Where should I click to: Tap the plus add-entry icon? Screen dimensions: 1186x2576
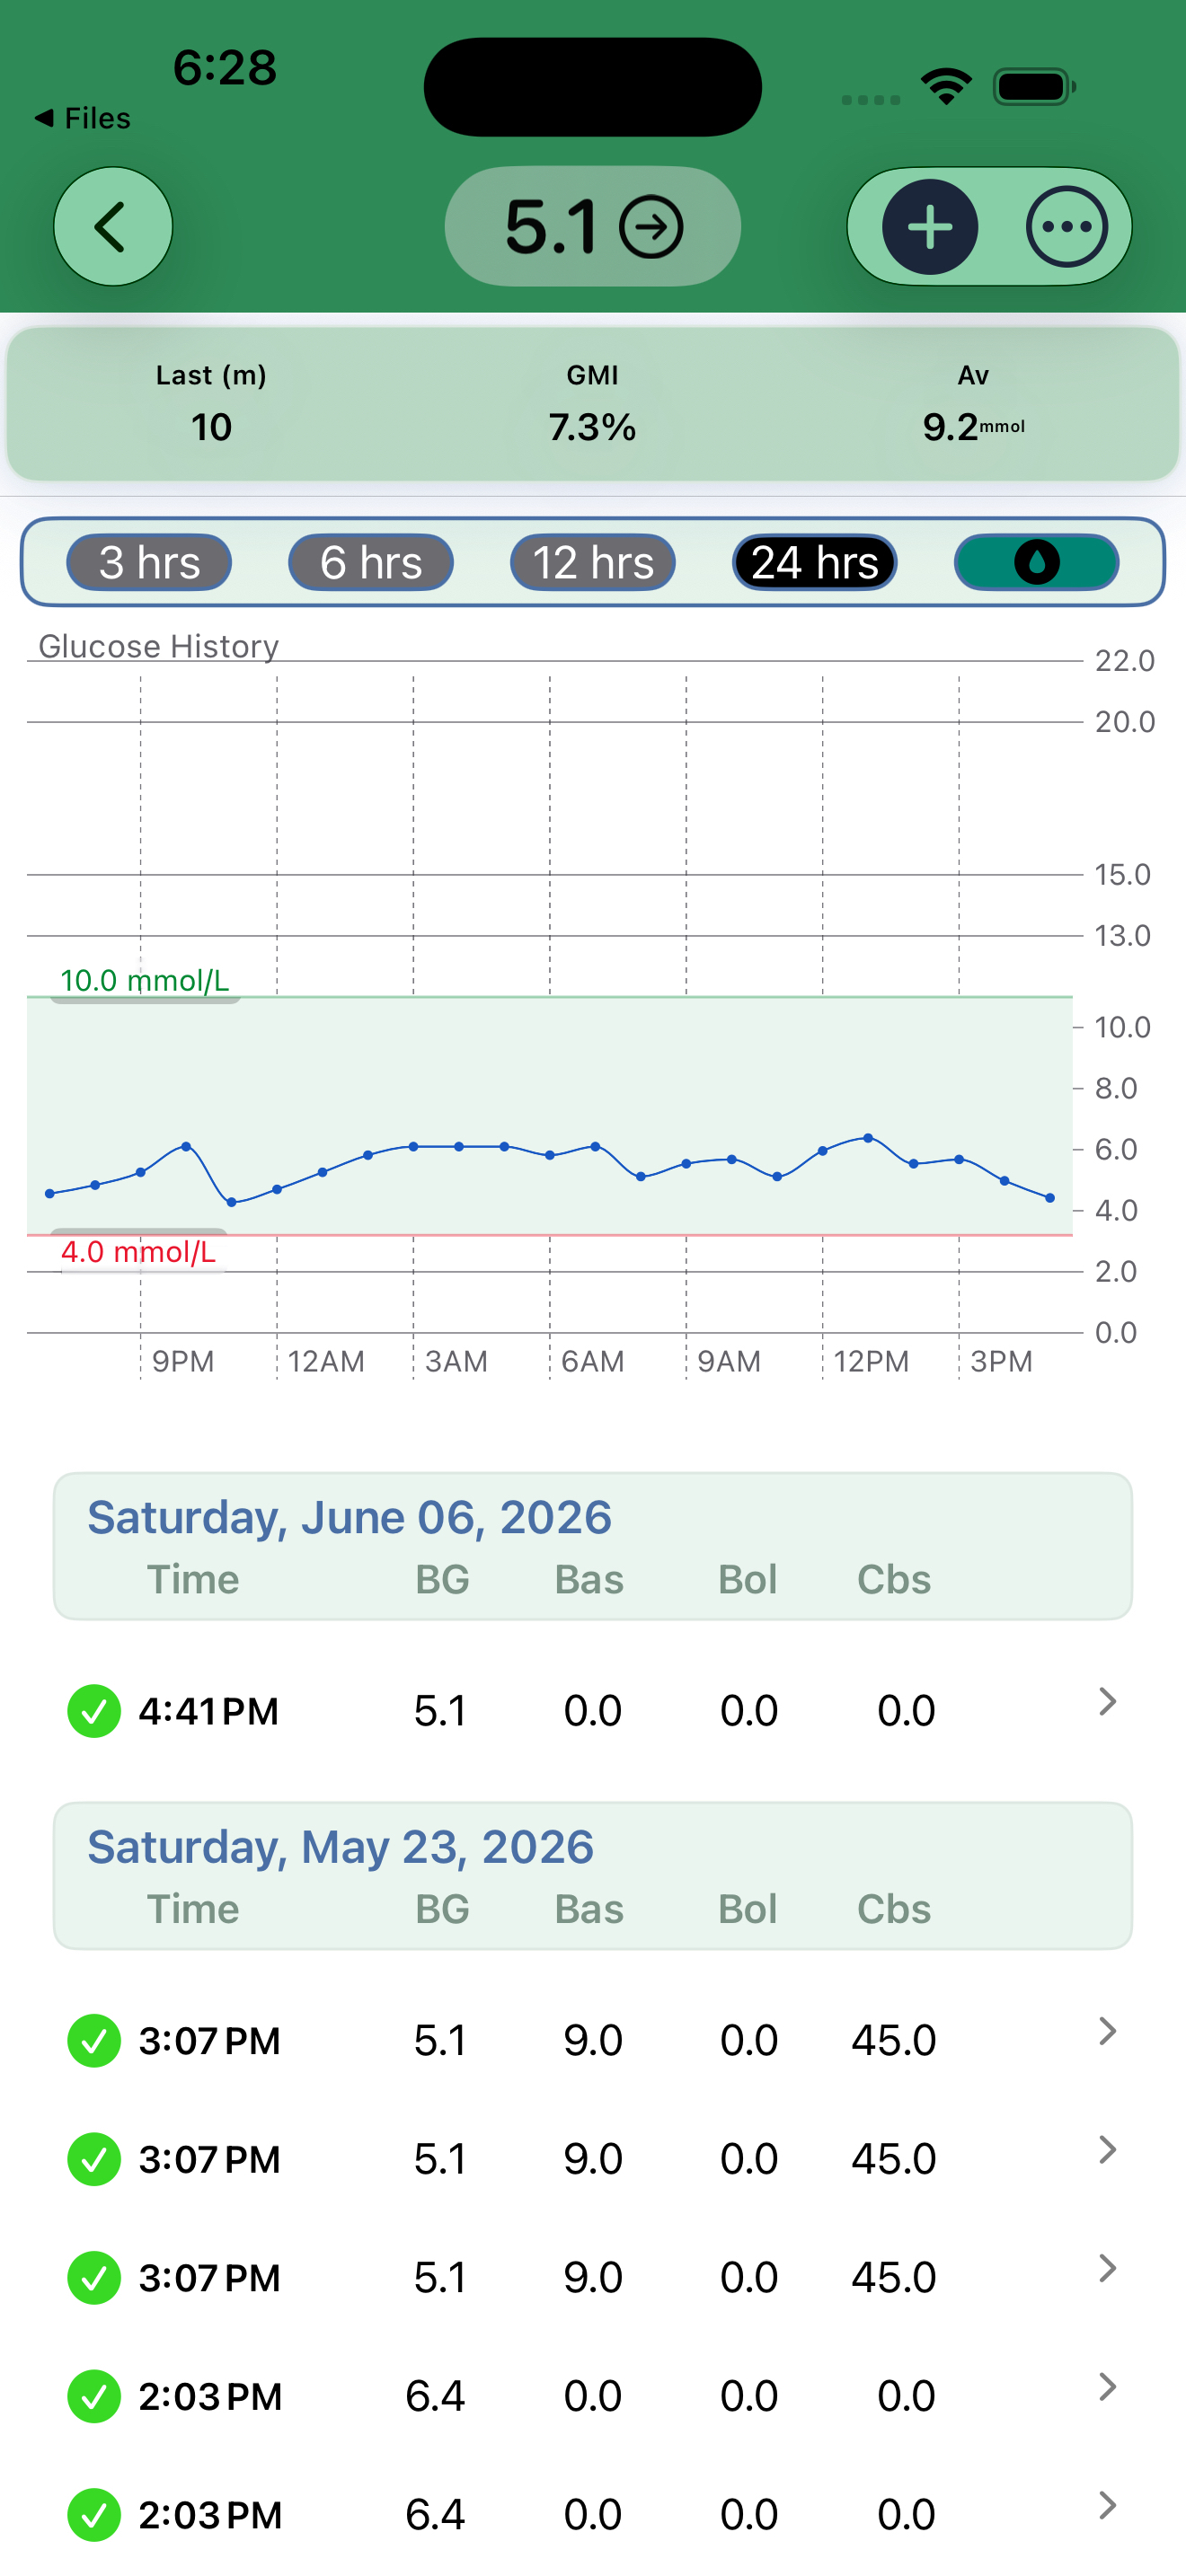[929, 227]
